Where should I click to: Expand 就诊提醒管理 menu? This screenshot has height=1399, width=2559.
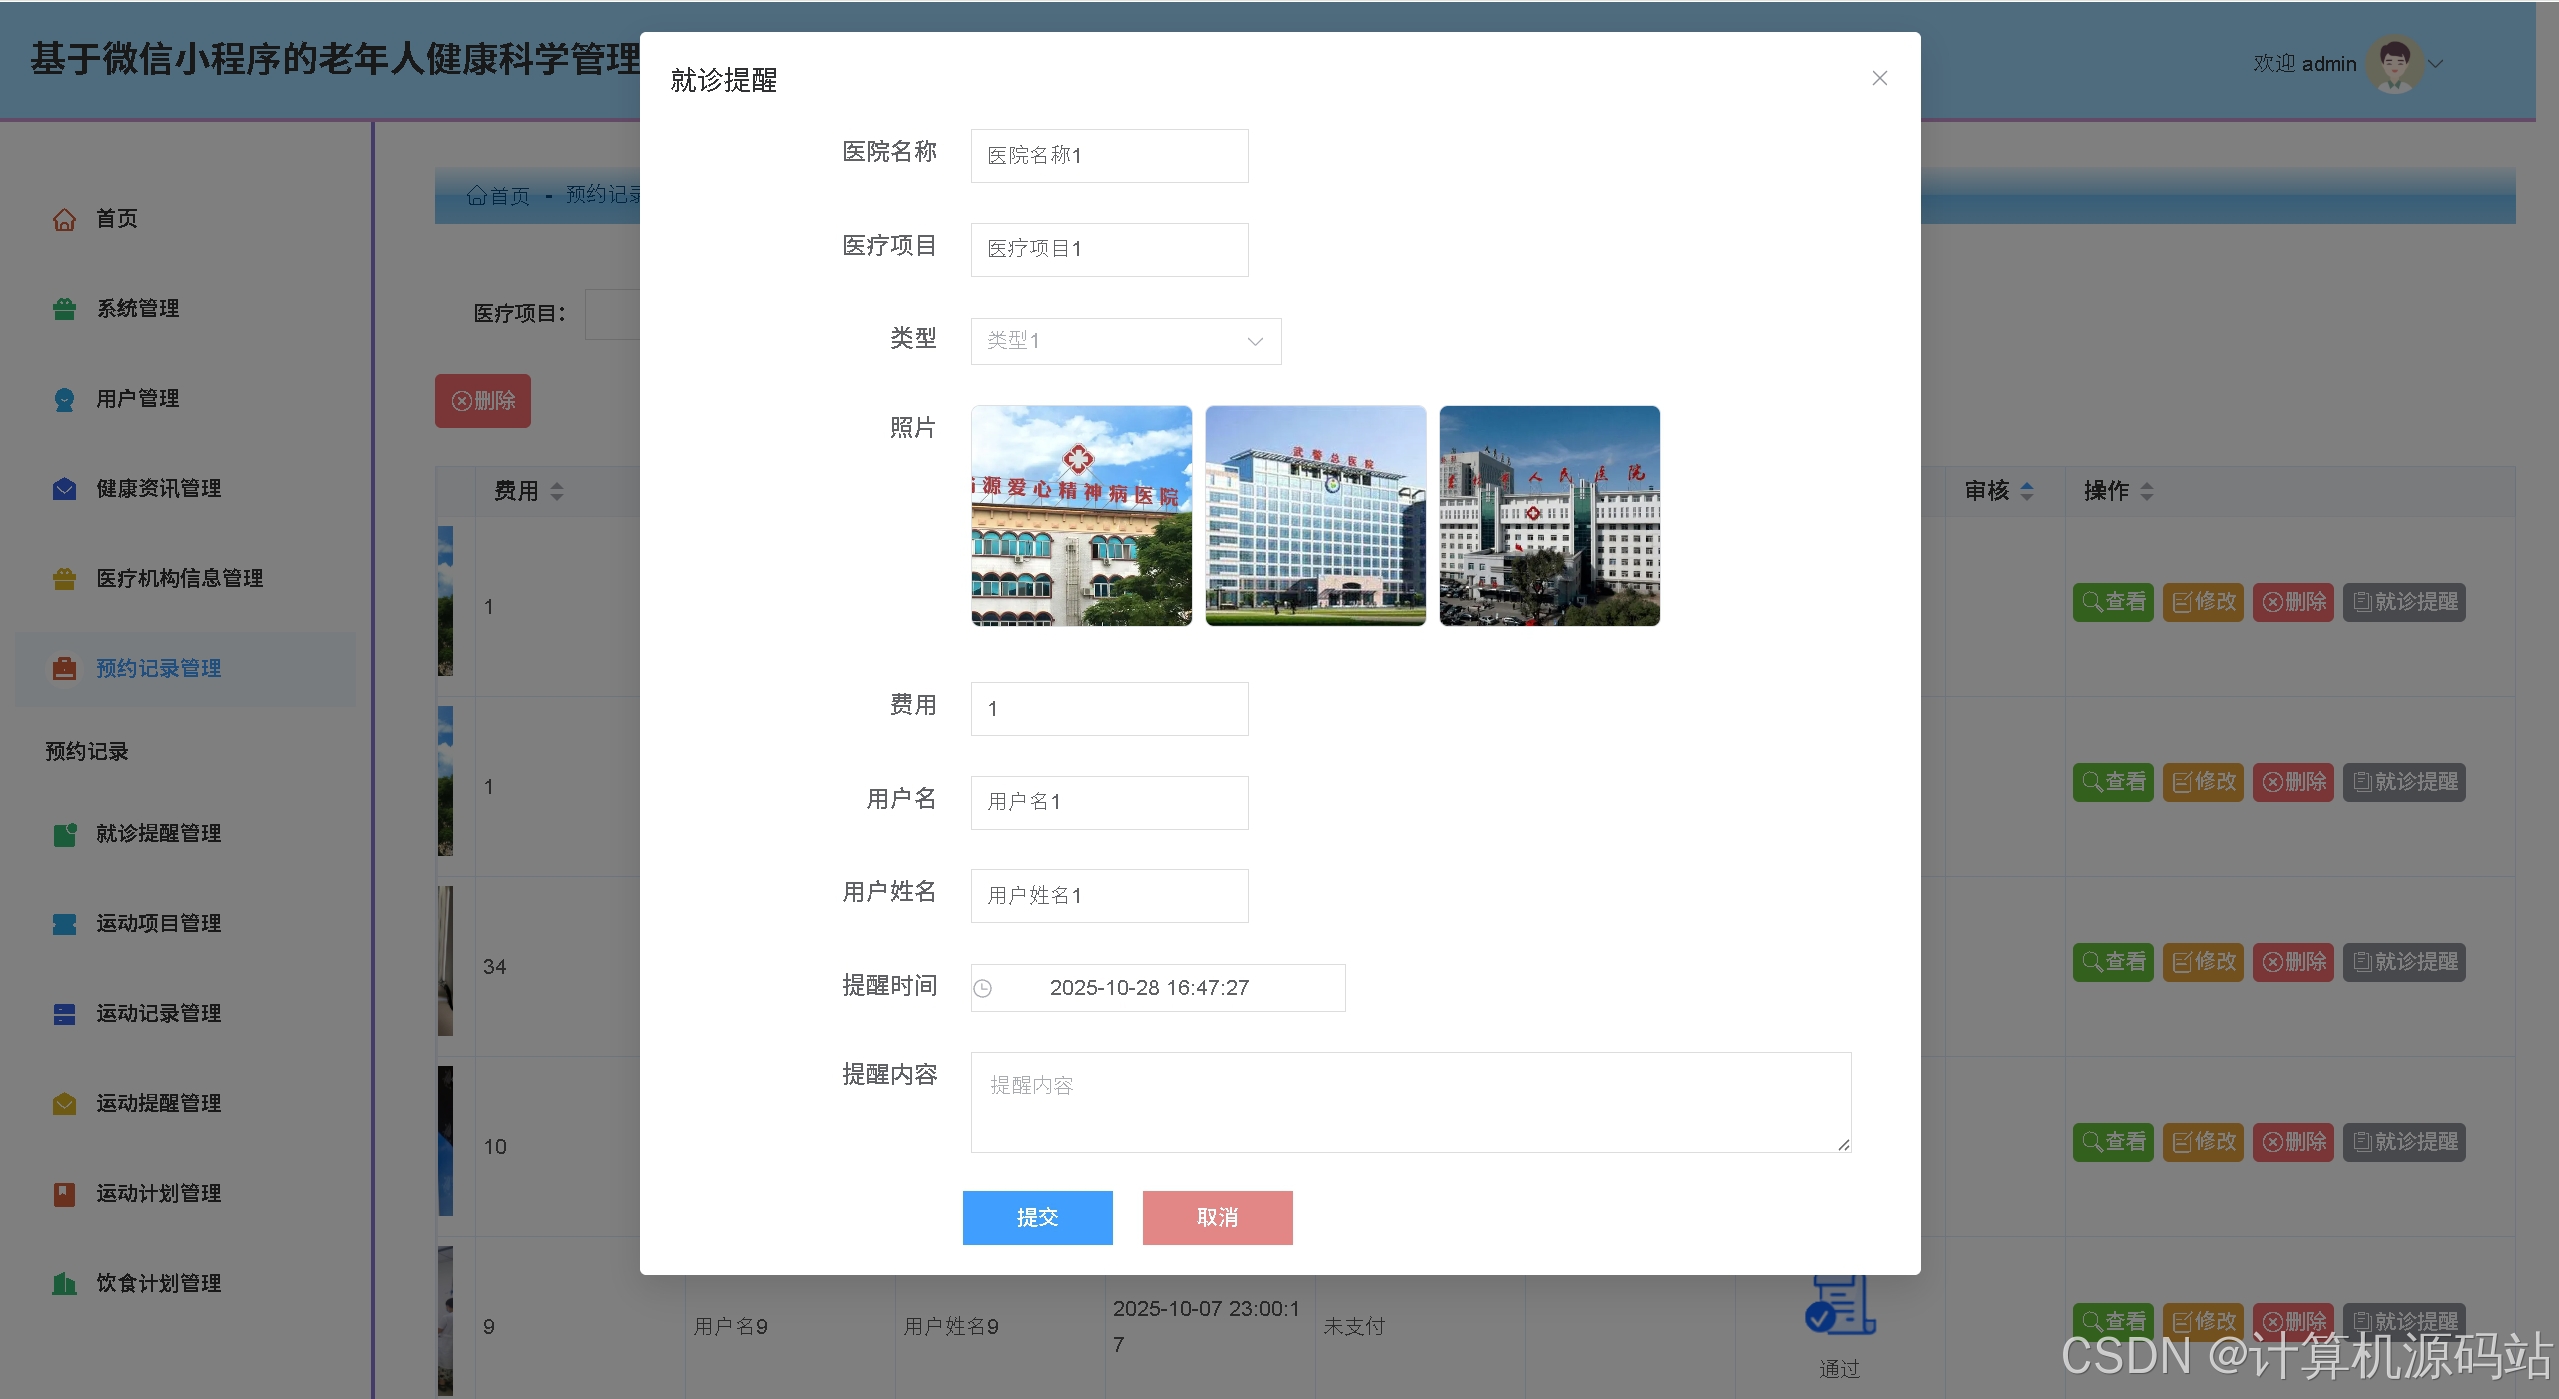tap(158, 834)
